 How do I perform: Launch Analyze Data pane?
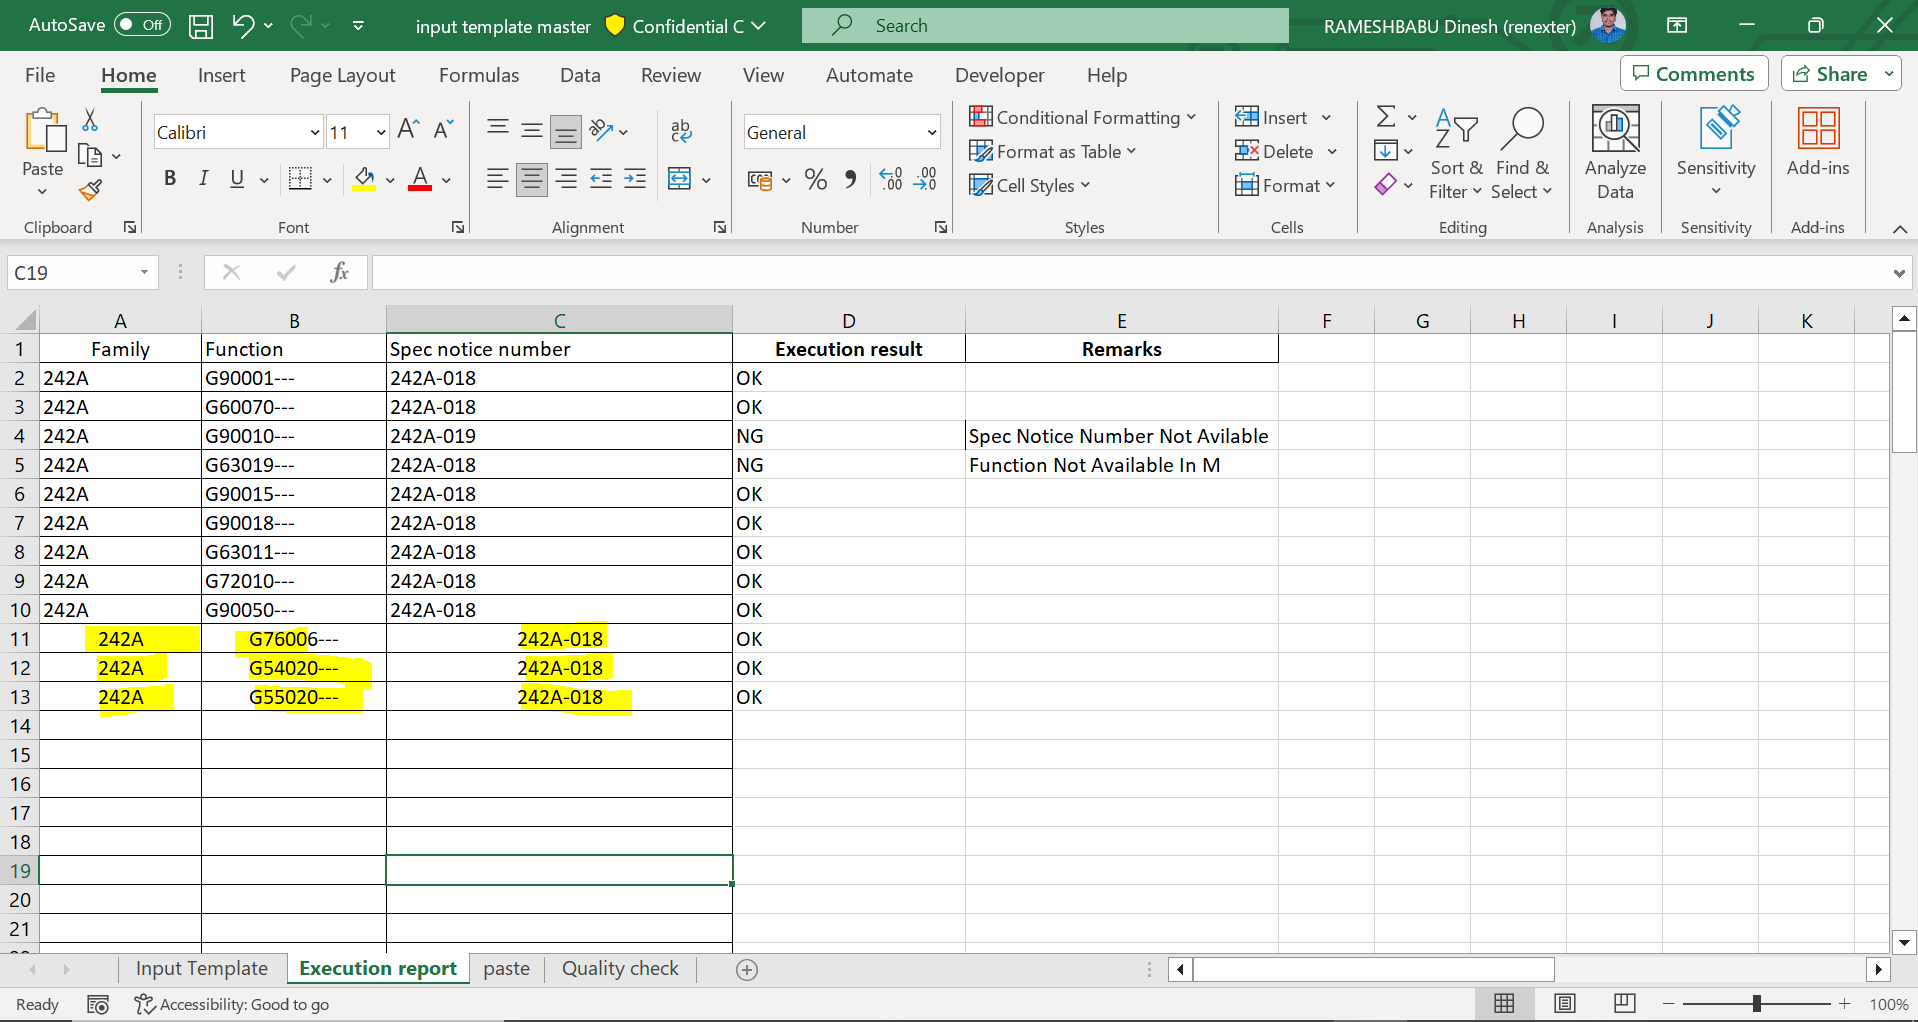point(1613,152)
